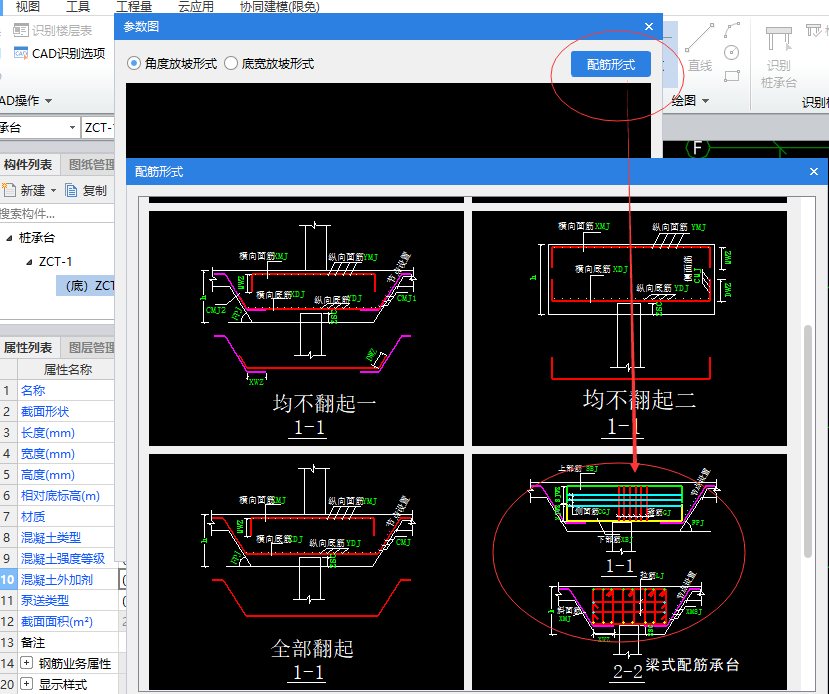Choose 均不翻起一 reinforcement thumbnail
The image size is (829, 694).
tap(306, 328)
